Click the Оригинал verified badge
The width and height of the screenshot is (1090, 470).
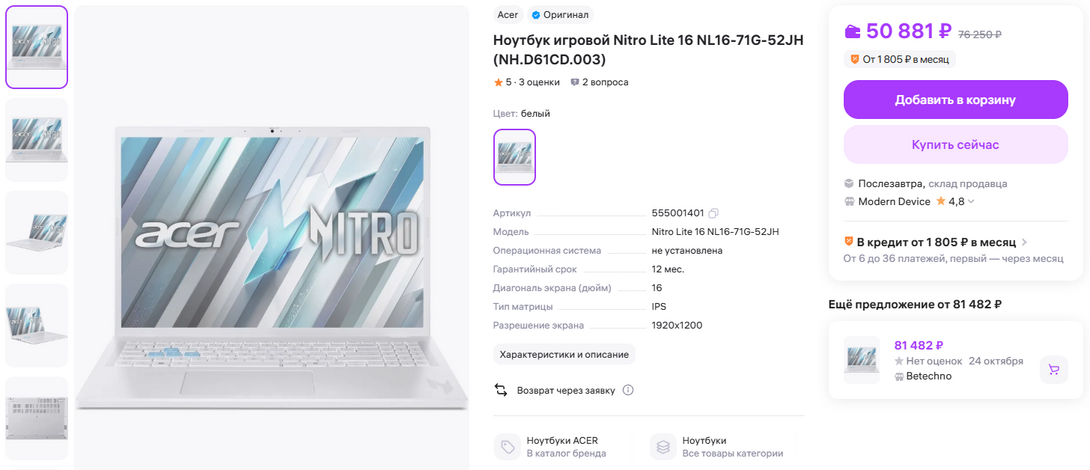click(x=560, y=15)
